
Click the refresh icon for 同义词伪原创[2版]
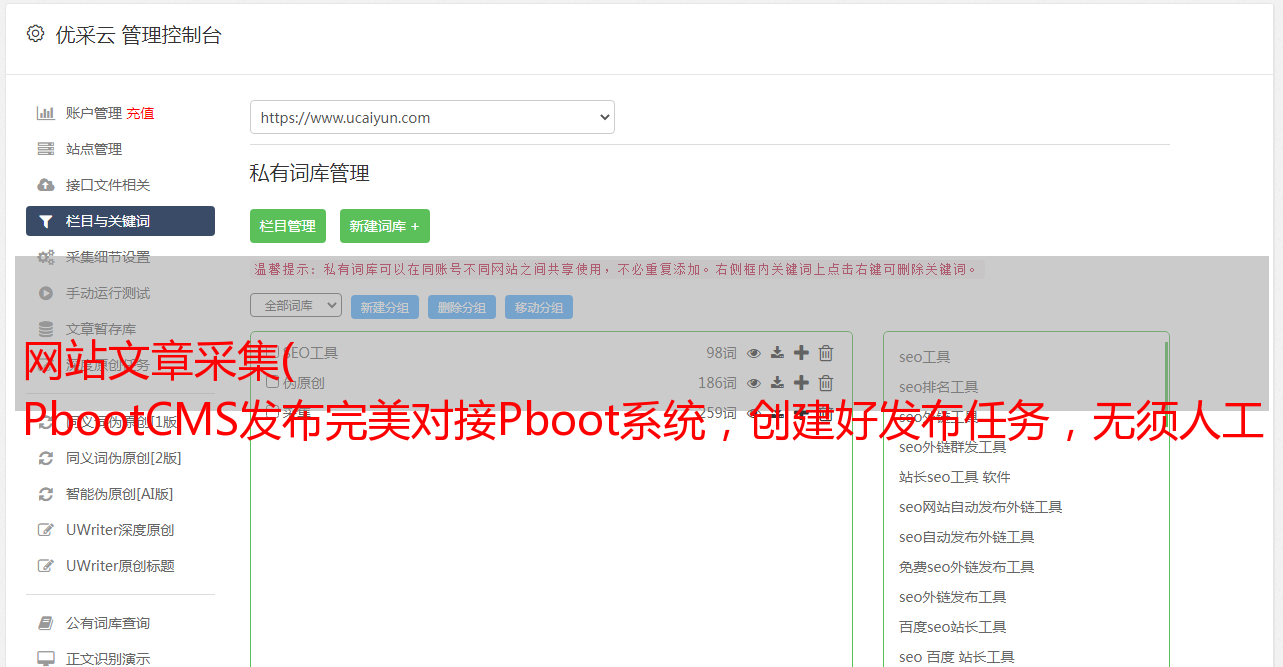tap(46, 458)
